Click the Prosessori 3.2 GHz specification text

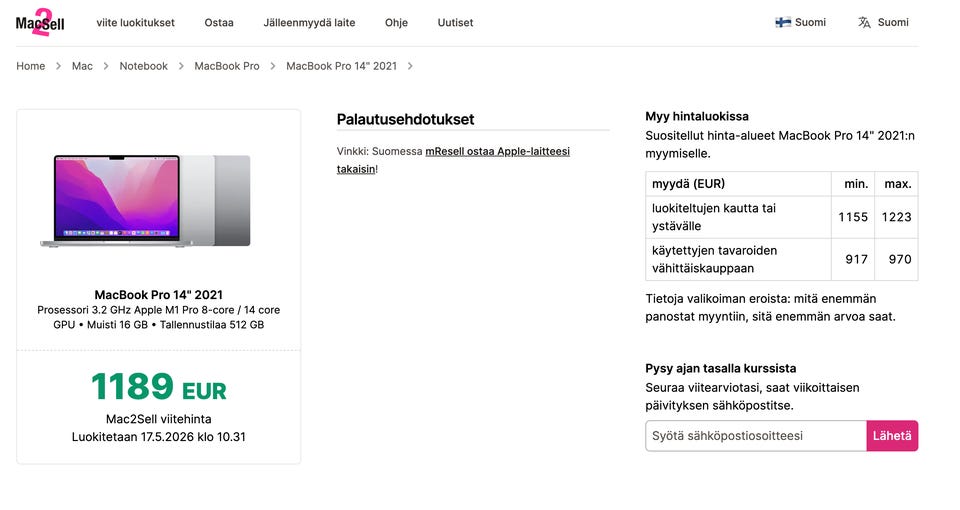pyautogui.click(x=159, y=317)
